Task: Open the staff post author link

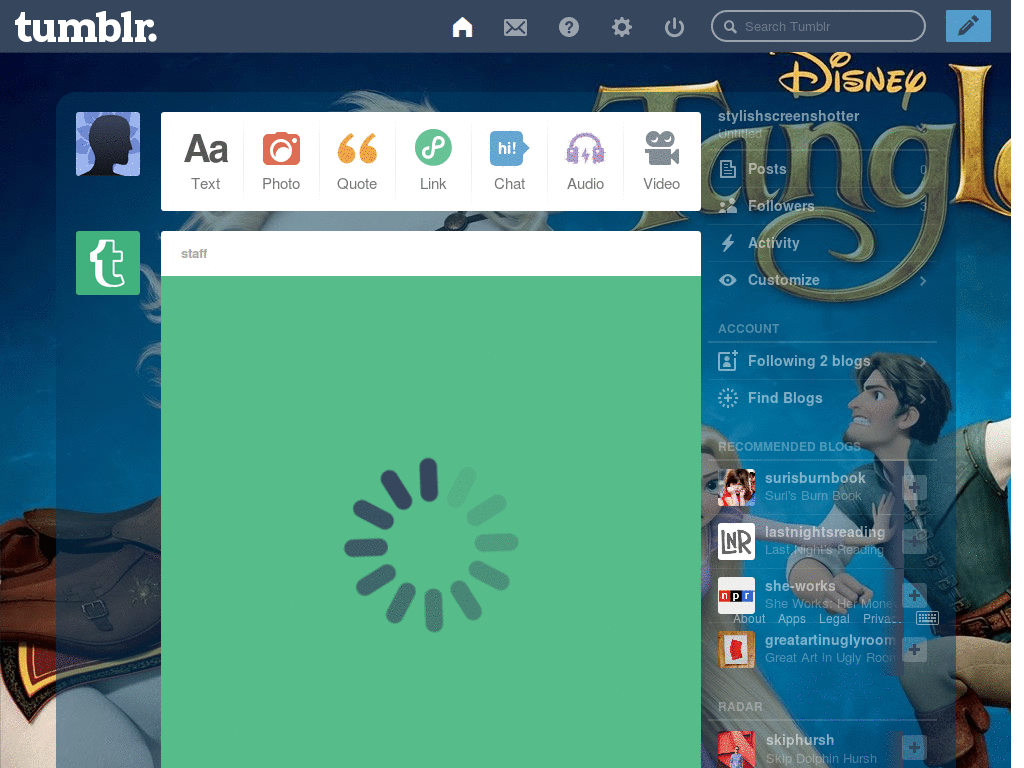Action: point(194,253)
